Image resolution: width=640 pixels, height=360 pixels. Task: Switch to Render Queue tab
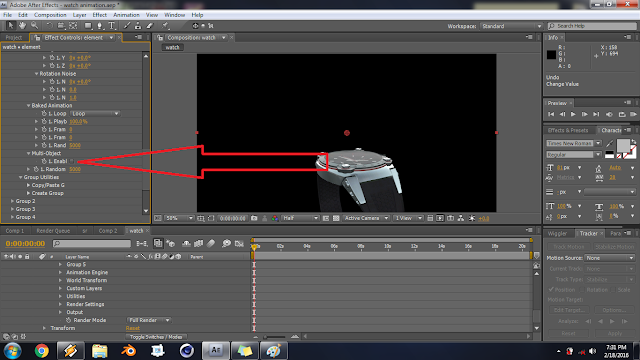click(53, 231)
